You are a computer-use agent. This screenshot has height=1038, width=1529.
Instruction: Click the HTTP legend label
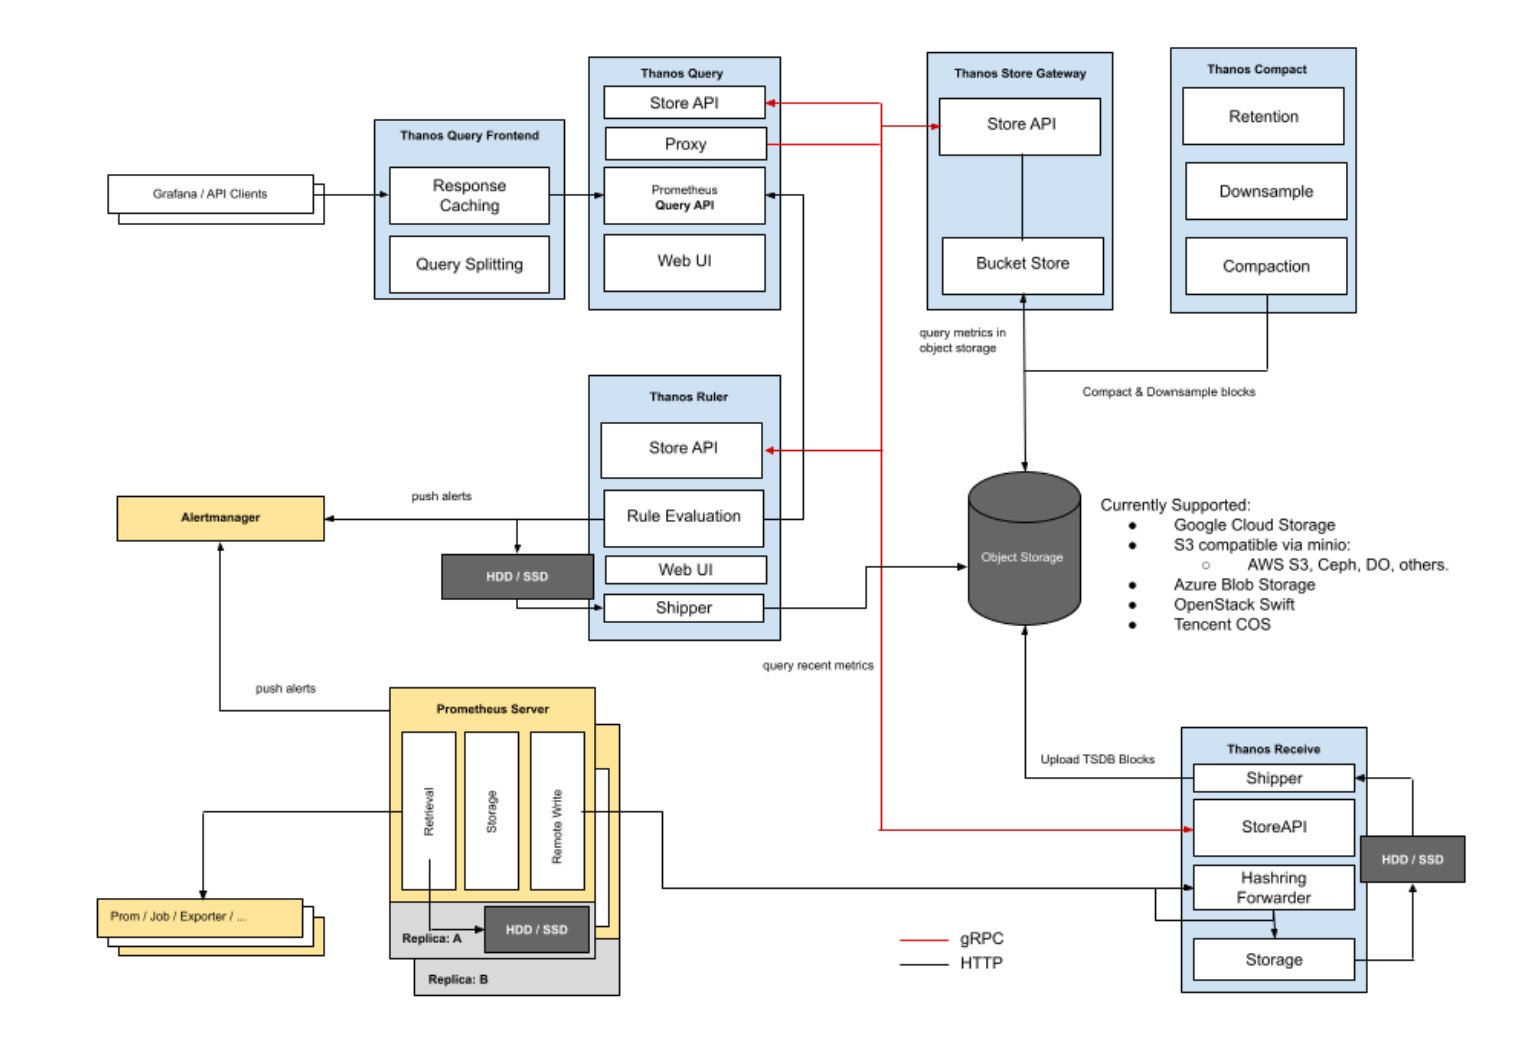[x=981, y=963]
